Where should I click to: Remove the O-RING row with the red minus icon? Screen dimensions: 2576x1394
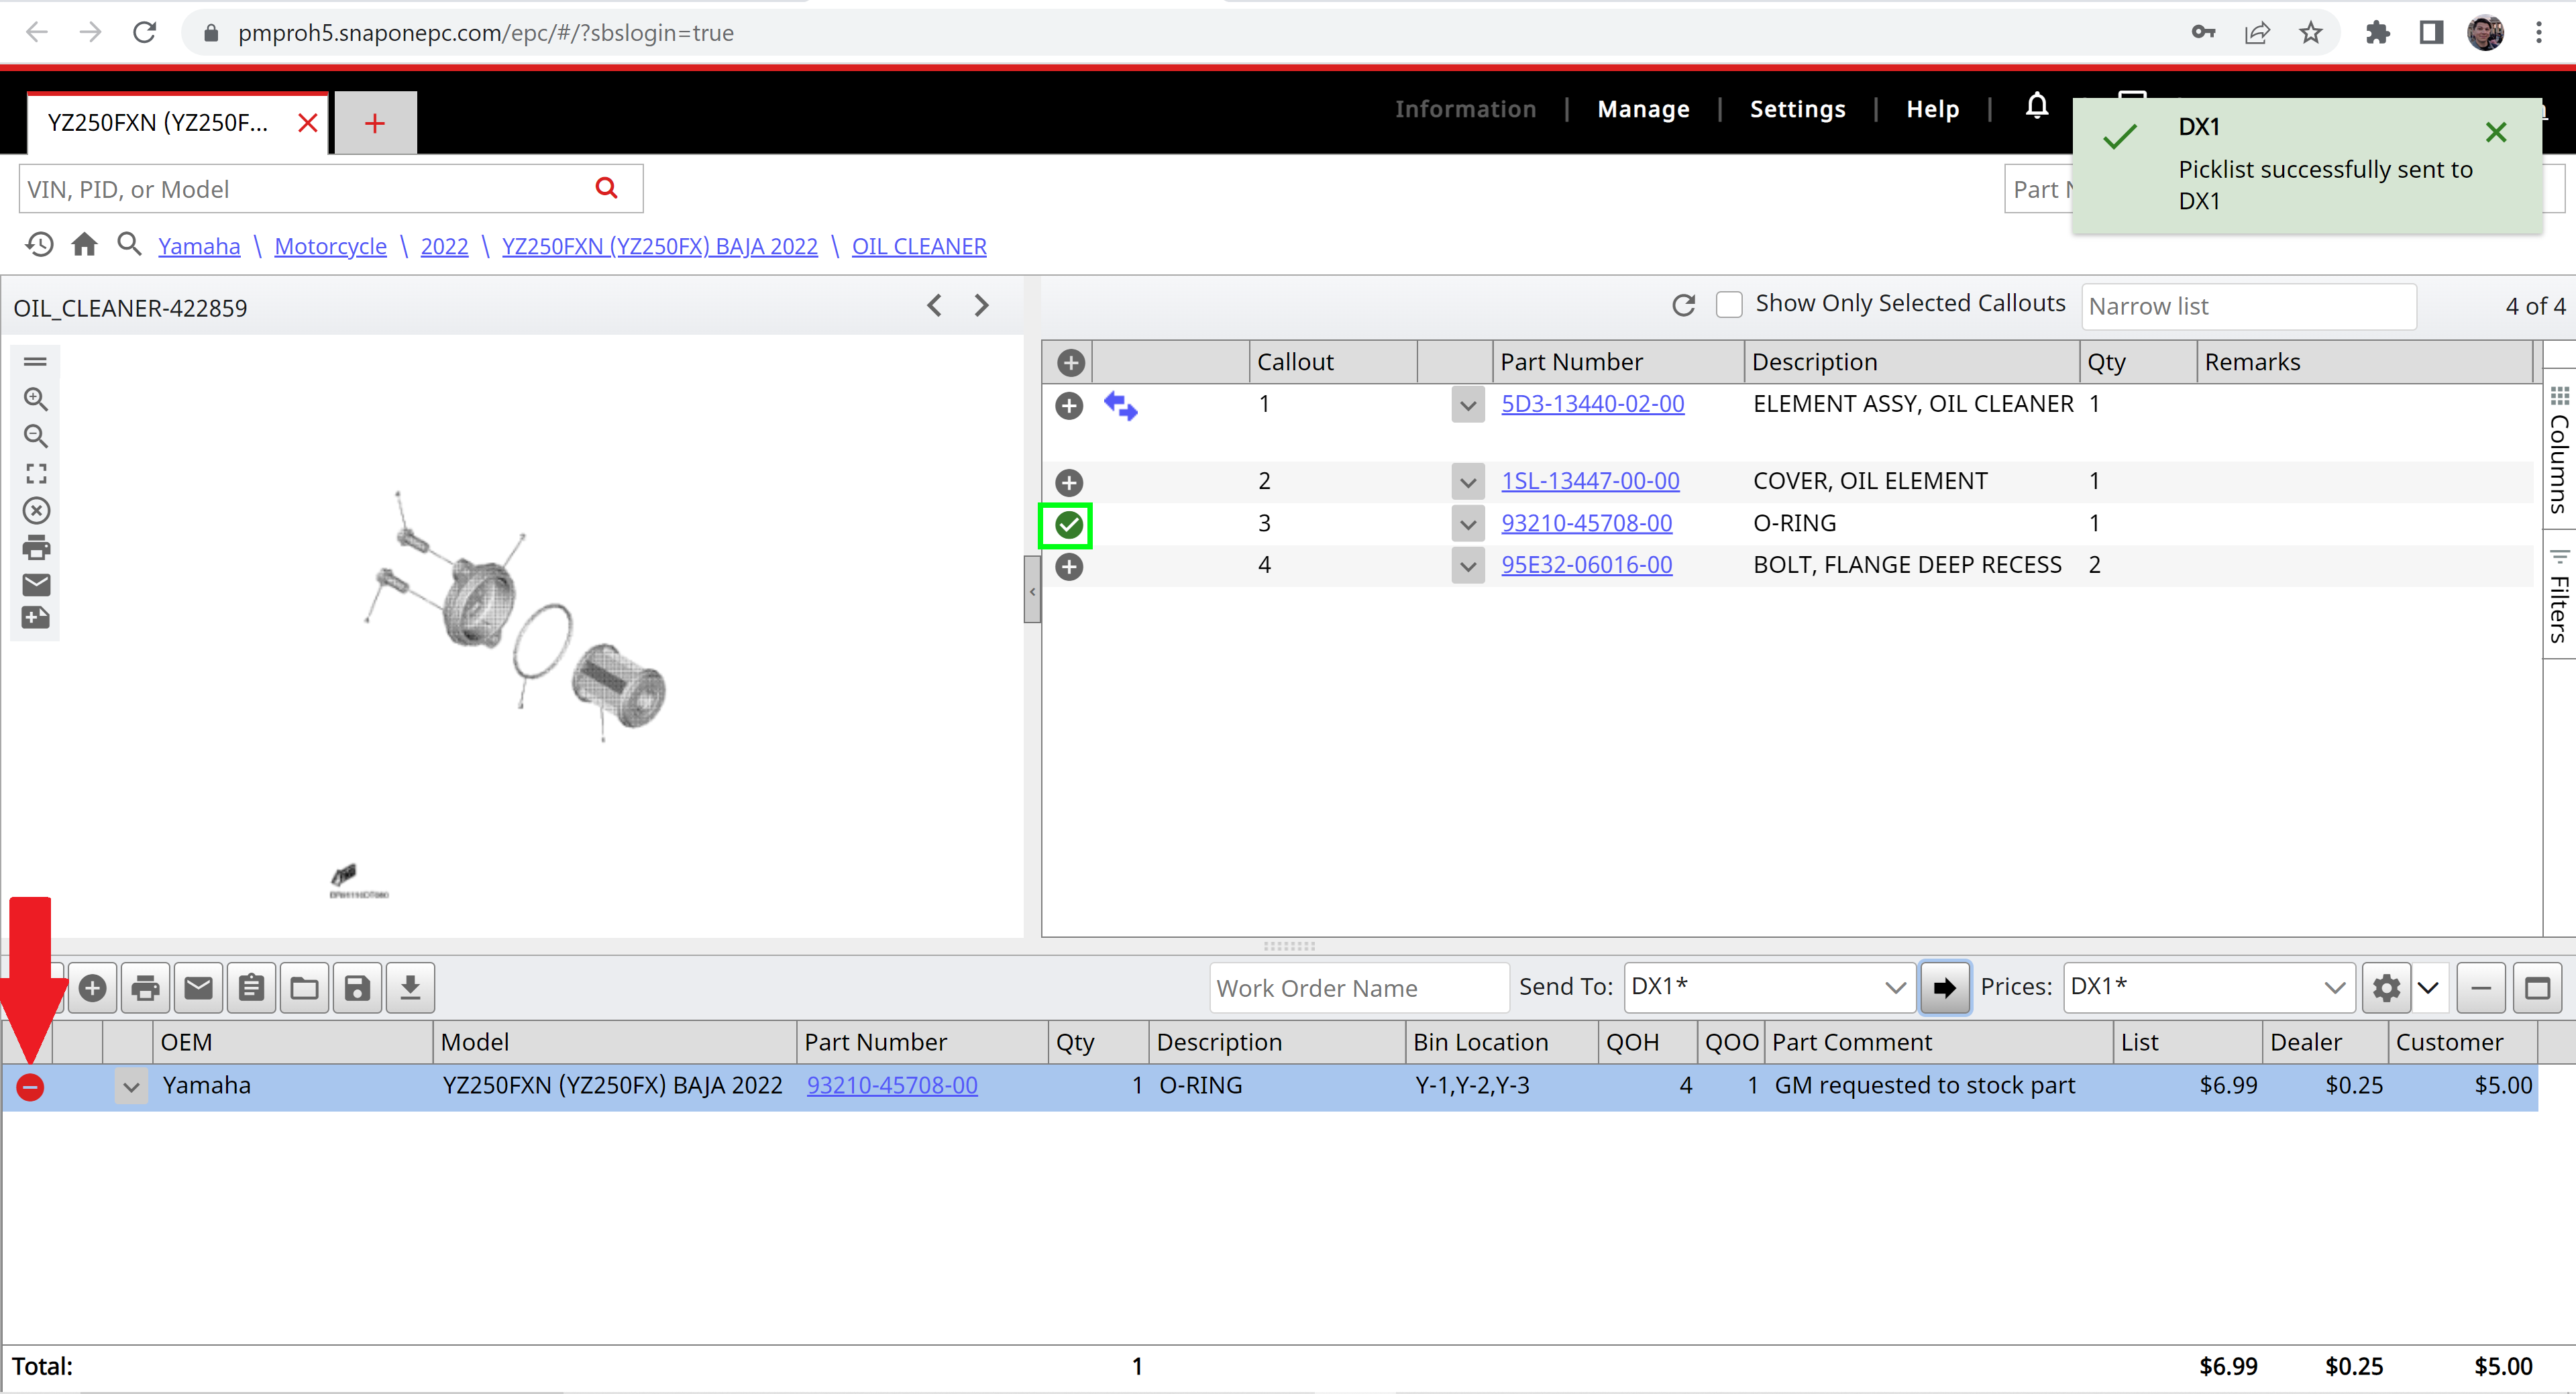pos(30,1086)
